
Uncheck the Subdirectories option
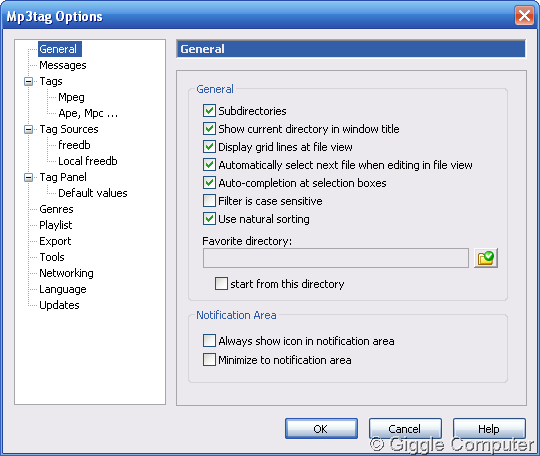(x=209, y=111)
